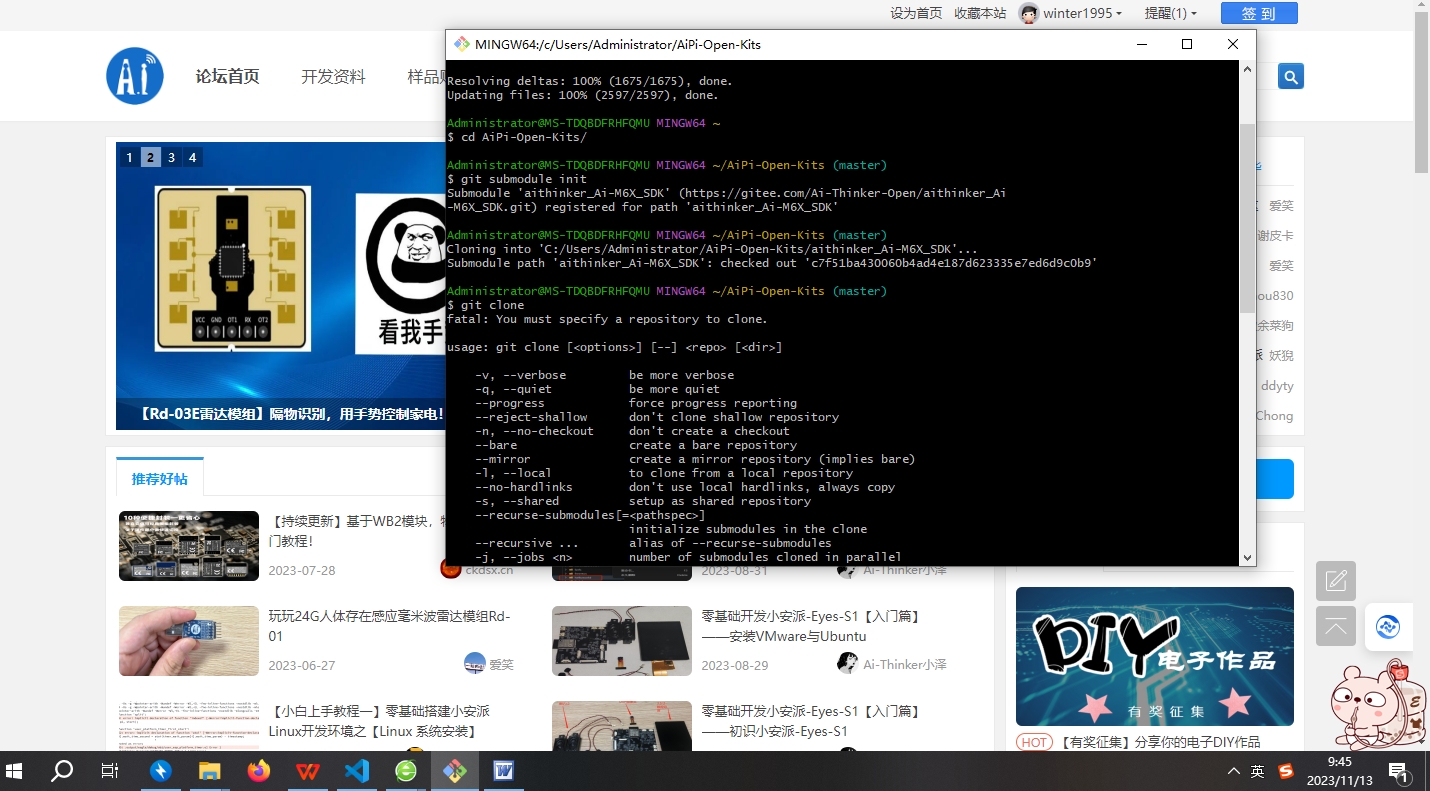Click the Git Bash vertical scrollbar thumb
1430x791 pixels.
pyautogui.click(x=1247, y=218)
